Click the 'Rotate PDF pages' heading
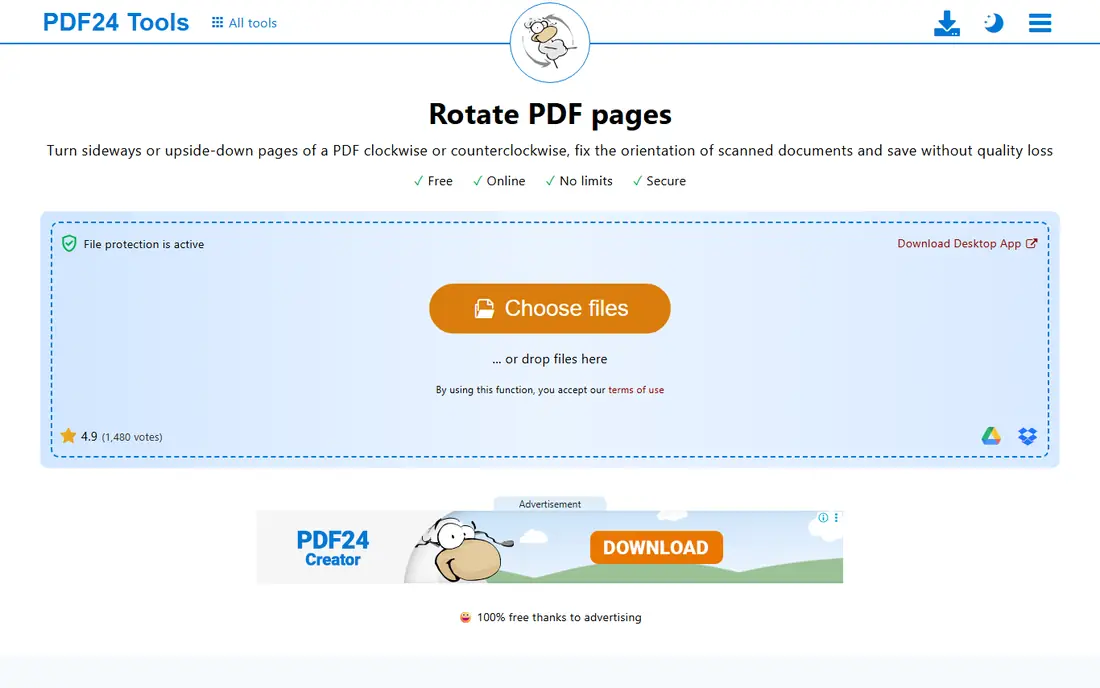This screenshot has height=688, width=1100. click(550, 114)
